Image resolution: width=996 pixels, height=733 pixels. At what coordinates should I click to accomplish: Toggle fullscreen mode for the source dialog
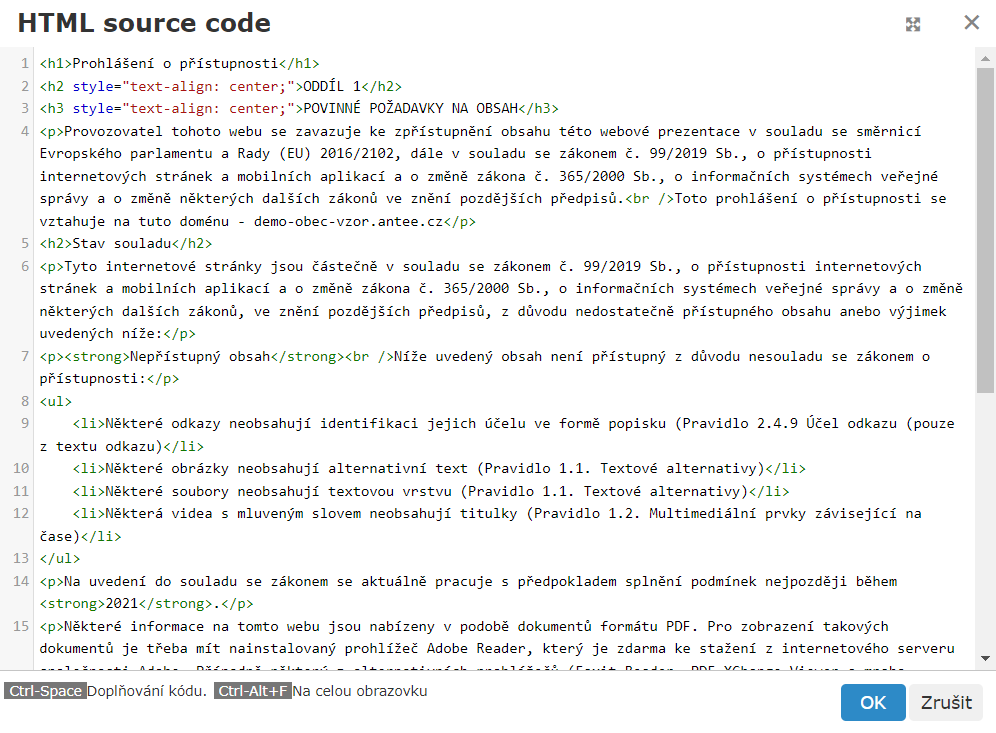click(913, 24)
